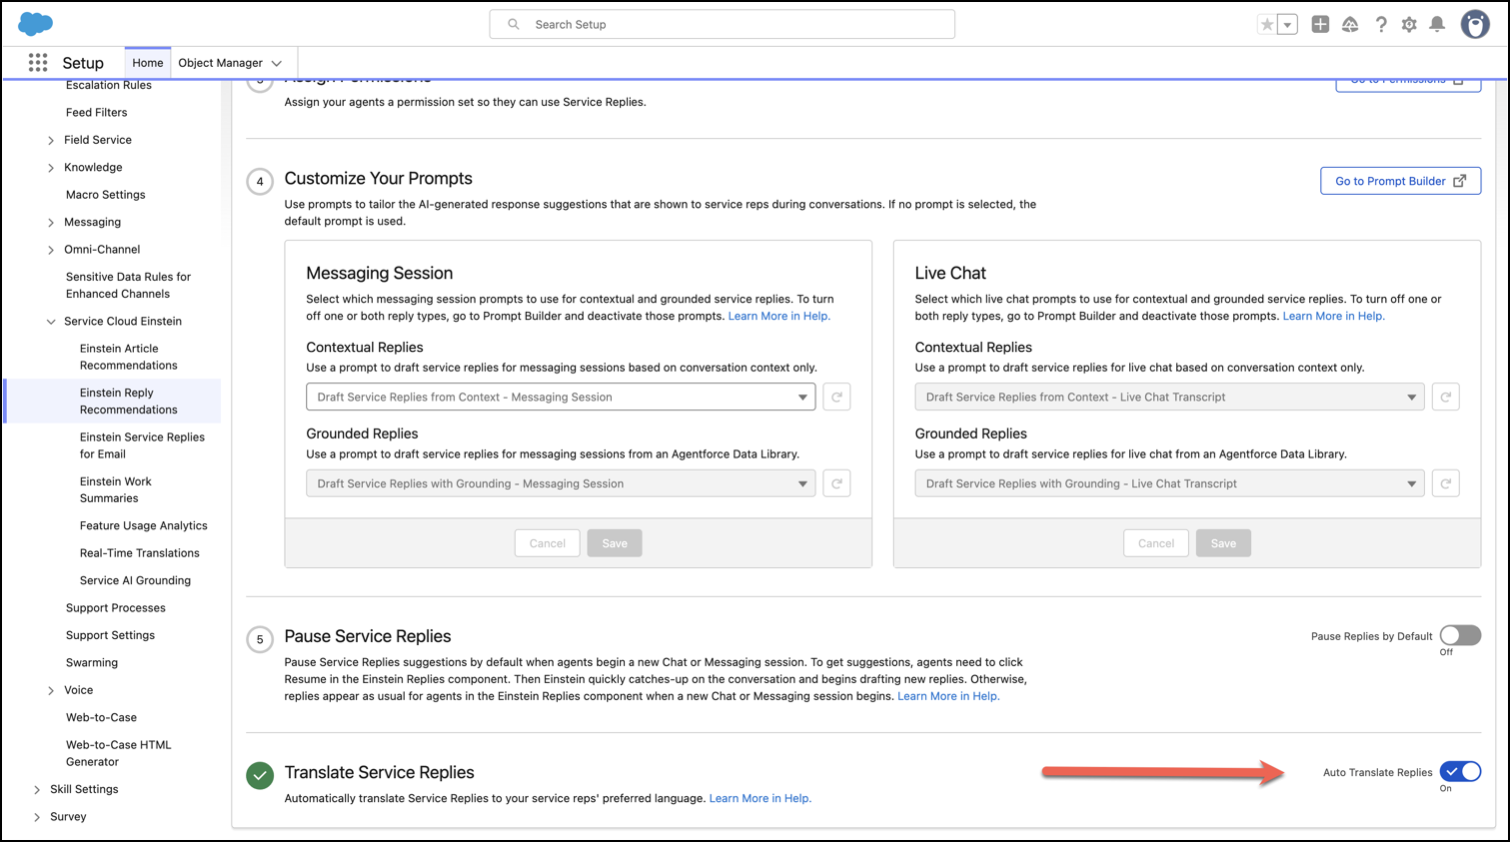The height and width of the screenshot is (842, 1510).
Task: Collapse the Service Cloud Einstein node
Action: click(x=51, y=322)
